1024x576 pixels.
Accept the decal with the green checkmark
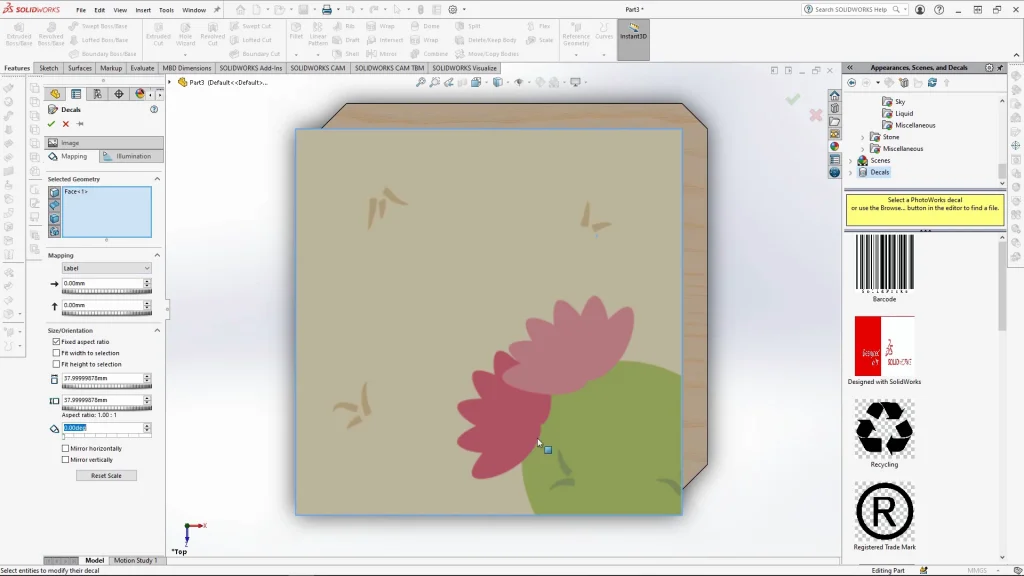[x=51, y=124]
